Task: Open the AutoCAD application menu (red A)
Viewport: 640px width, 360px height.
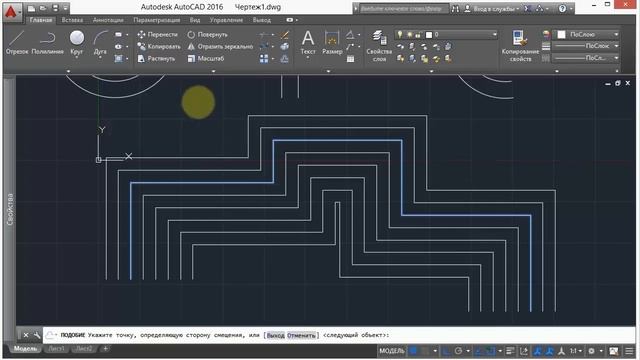Action: pos(11,12)
